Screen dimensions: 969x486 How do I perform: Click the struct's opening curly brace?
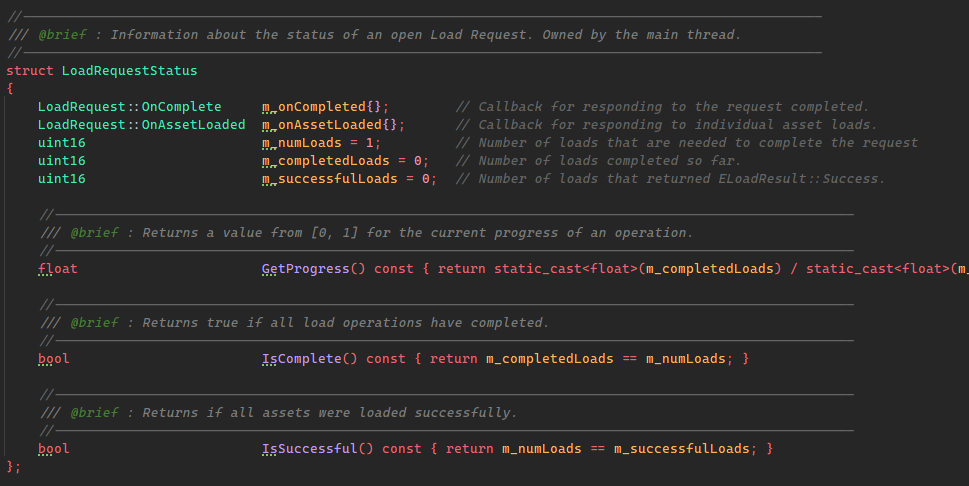click(x=10, y=89)
